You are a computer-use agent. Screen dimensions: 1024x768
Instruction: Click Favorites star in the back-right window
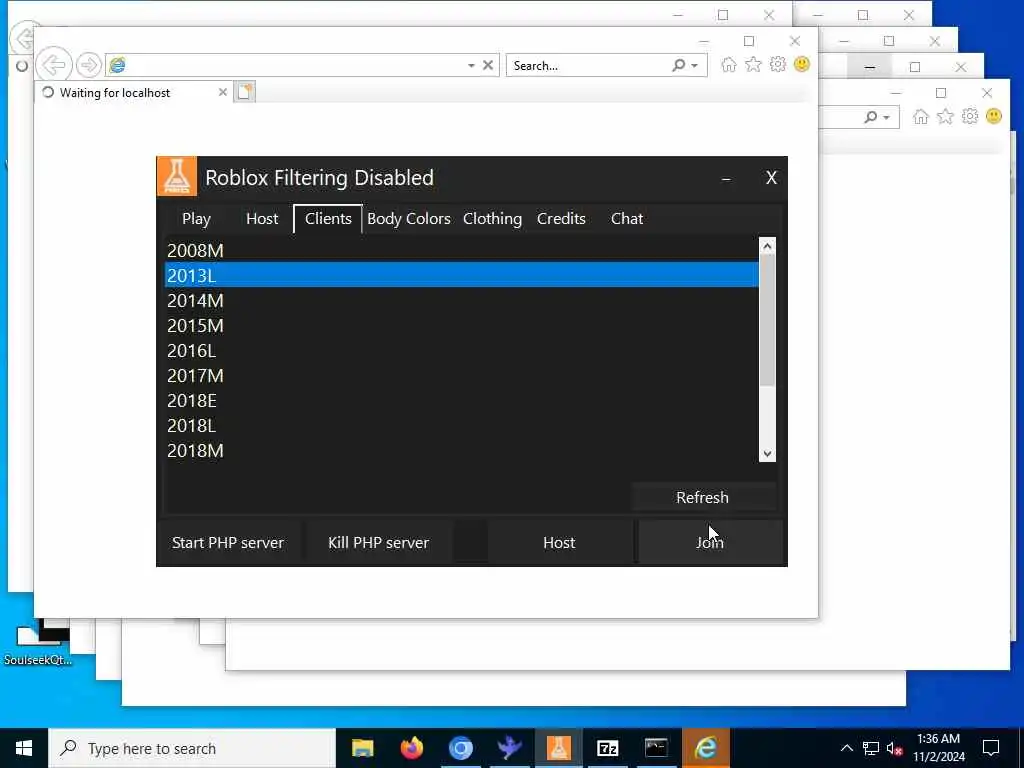945,117
